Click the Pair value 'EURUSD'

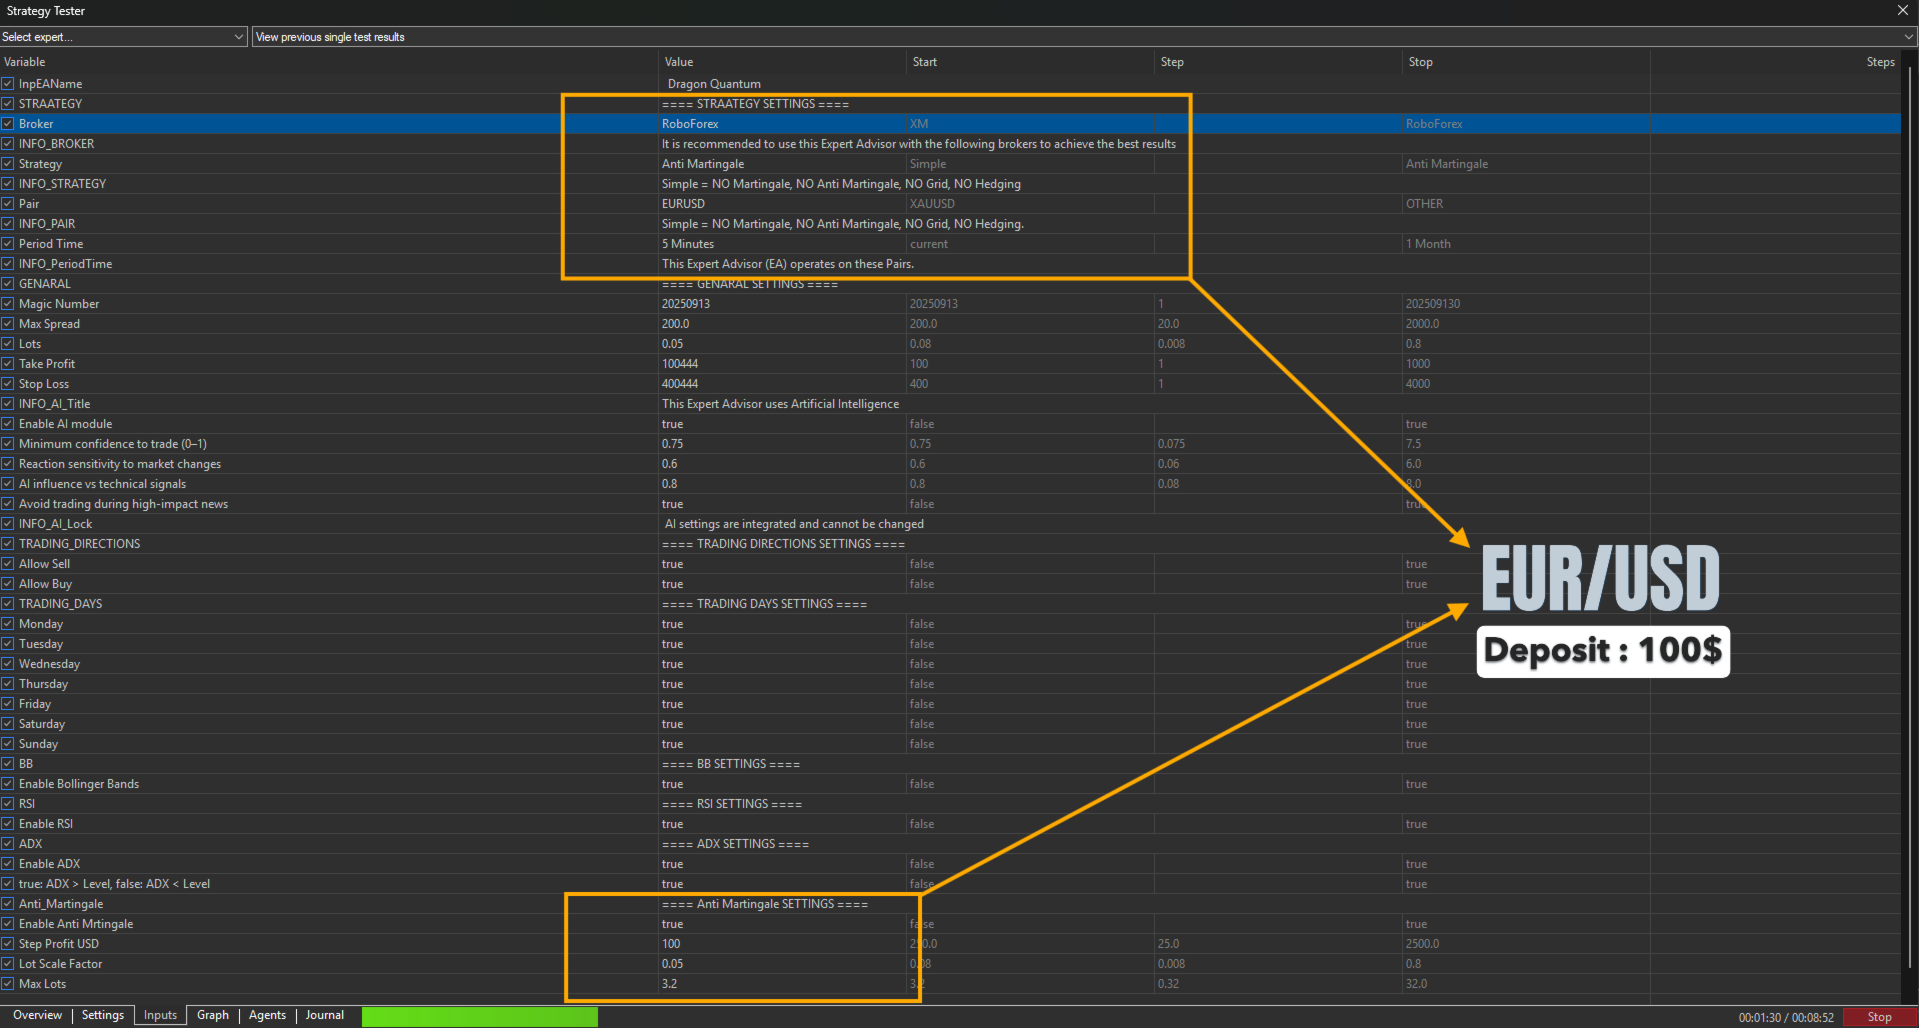pos(683,204)
